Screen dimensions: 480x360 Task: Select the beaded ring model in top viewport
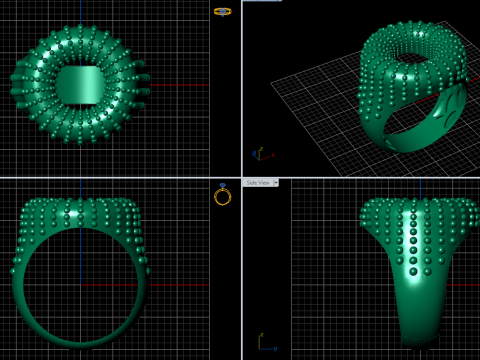point(80,85)
